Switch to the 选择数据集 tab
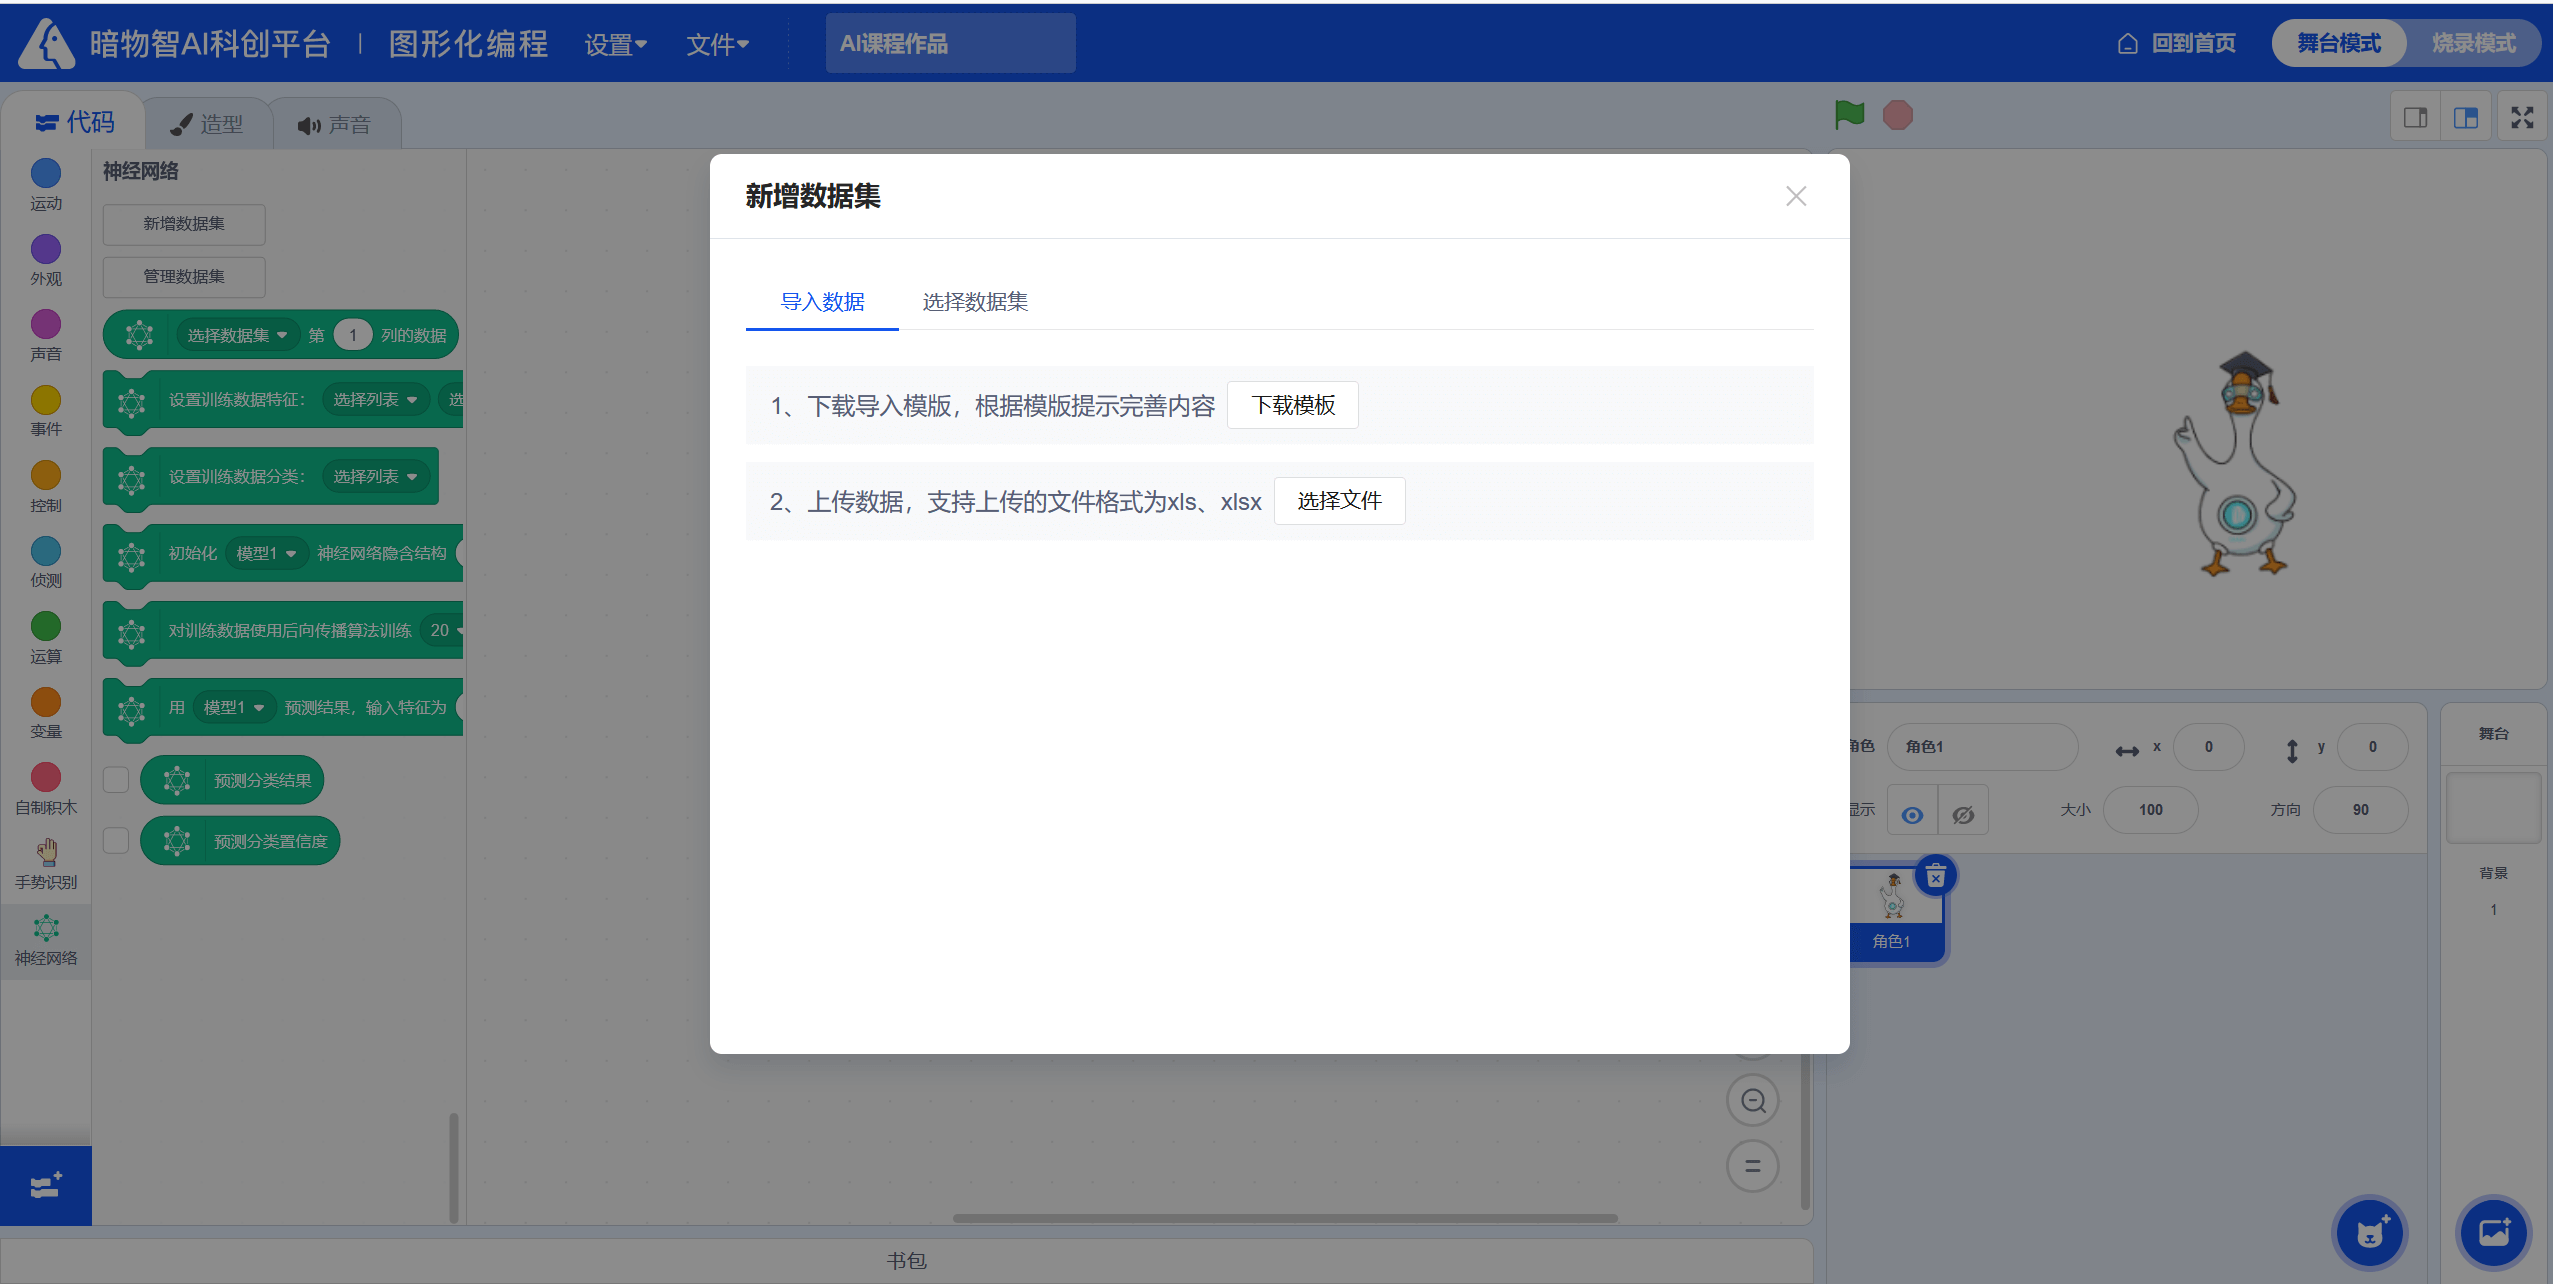 tap(974, 302)
